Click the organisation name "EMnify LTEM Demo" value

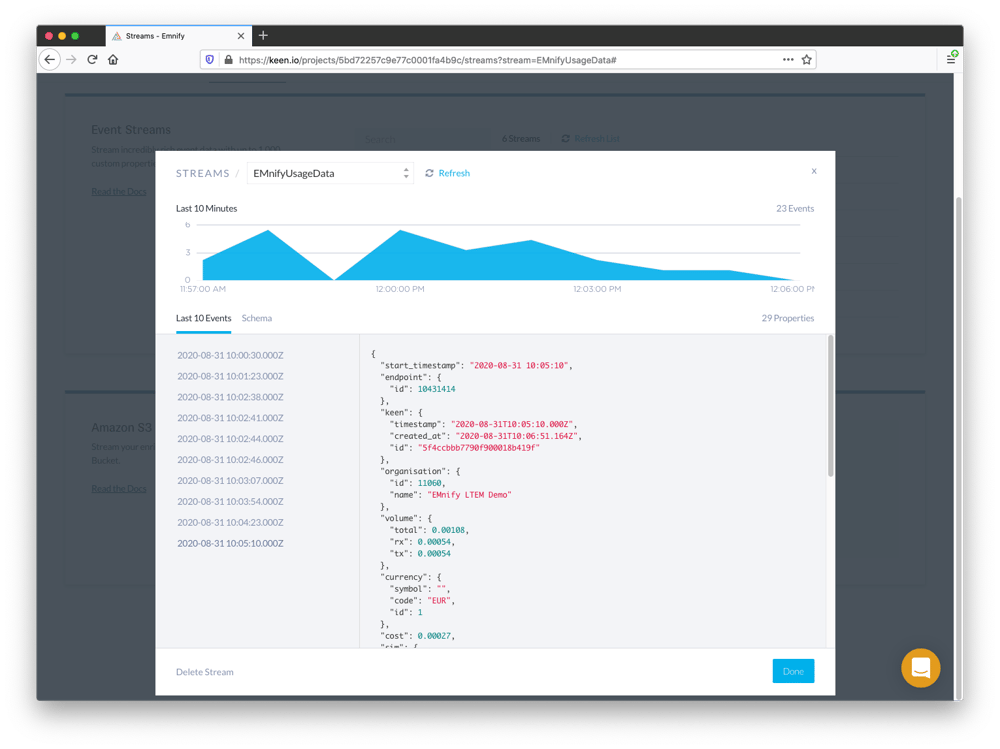pyautogui.click(x=469, y=495)
